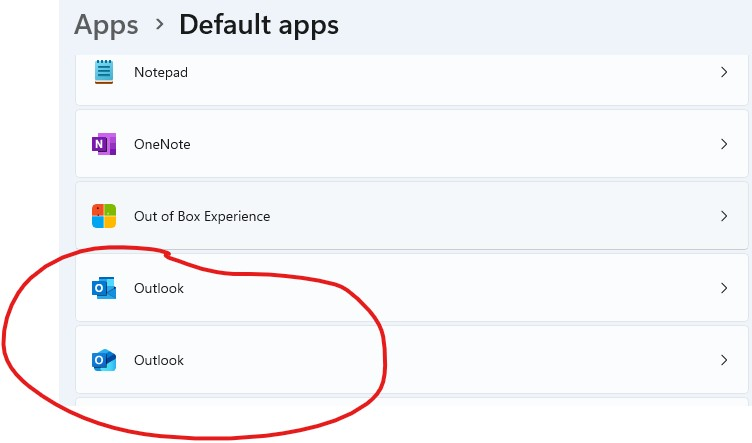Expand the OneNote row chevron
This screenshot has height=443, width=752.
click(724, 144)
